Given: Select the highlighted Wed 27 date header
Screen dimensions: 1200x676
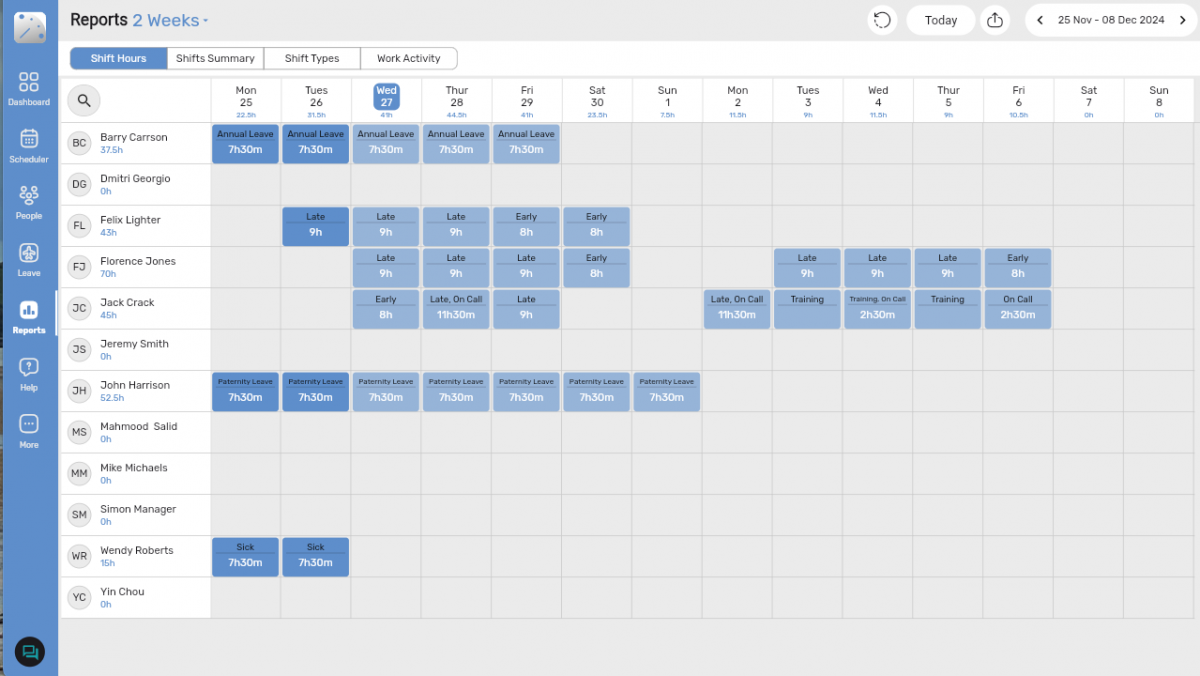Looking at the screenshot, I should (386, 96).
